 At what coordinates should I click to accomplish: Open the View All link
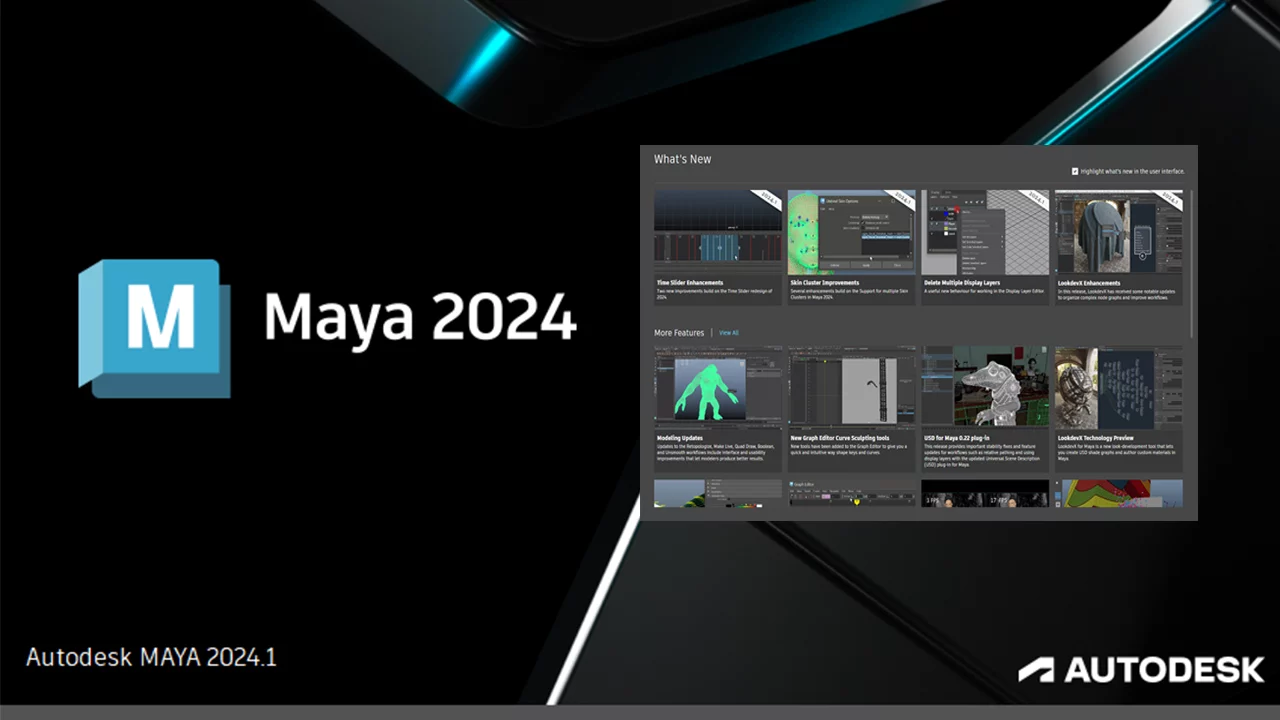tap(728, 333)
